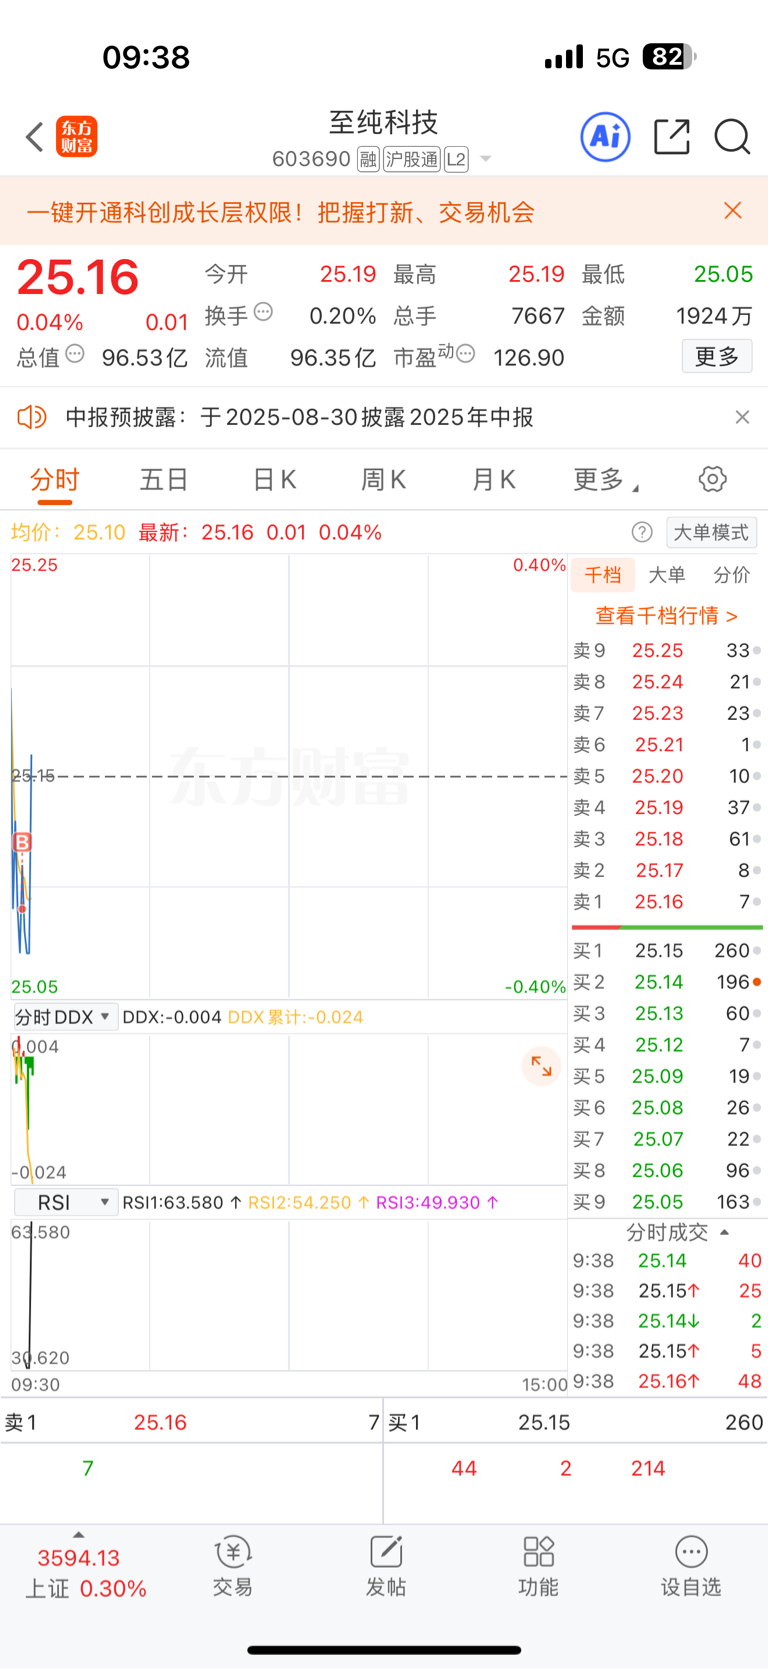Tap the 设自选 add watchlist icon
768x1669 pixels.
pos(691,1567)
